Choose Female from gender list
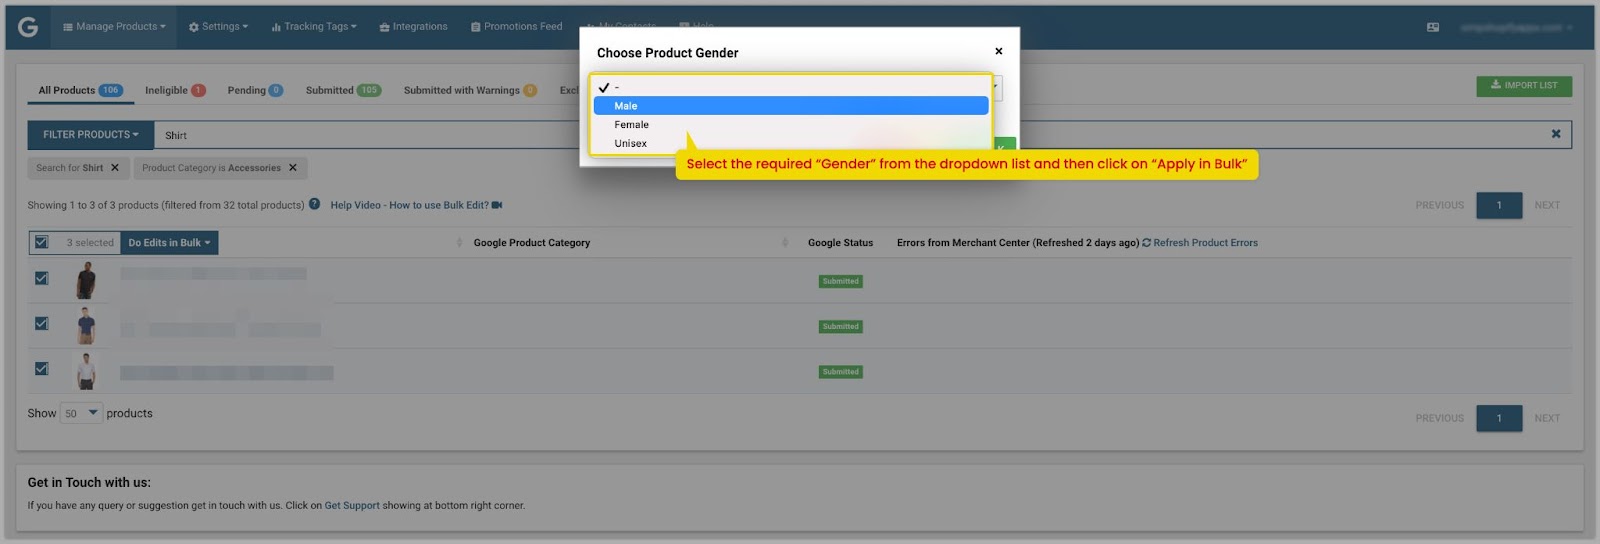Viewport: 1600px width, 544px height. [791, 125]
